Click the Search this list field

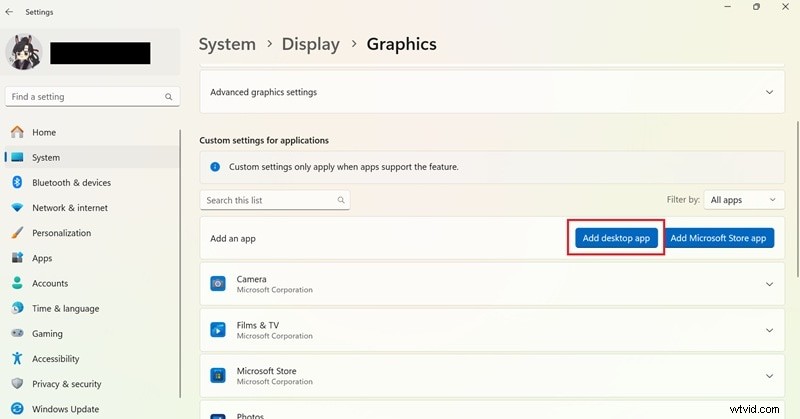pyautogui.click(x=268, y=200)
